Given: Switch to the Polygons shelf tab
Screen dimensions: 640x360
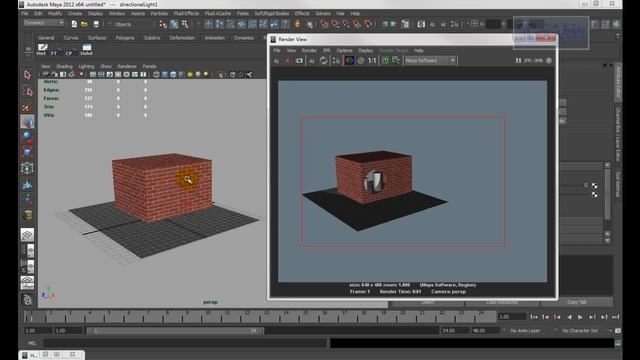Looking at the screenshot, I should click(125, 38).
